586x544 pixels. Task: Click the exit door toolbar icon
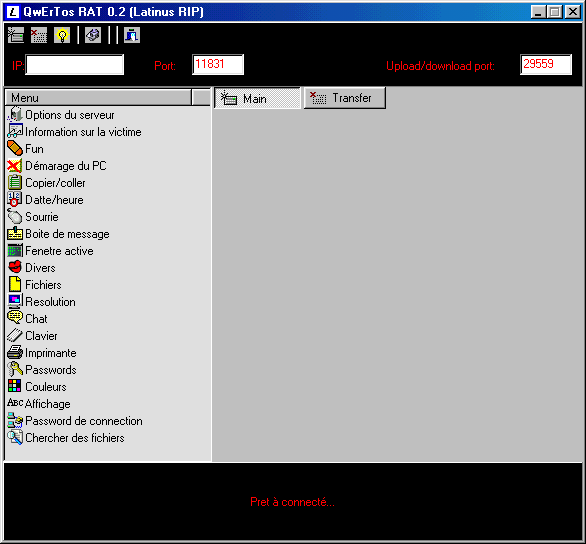[x=132, y=35]
